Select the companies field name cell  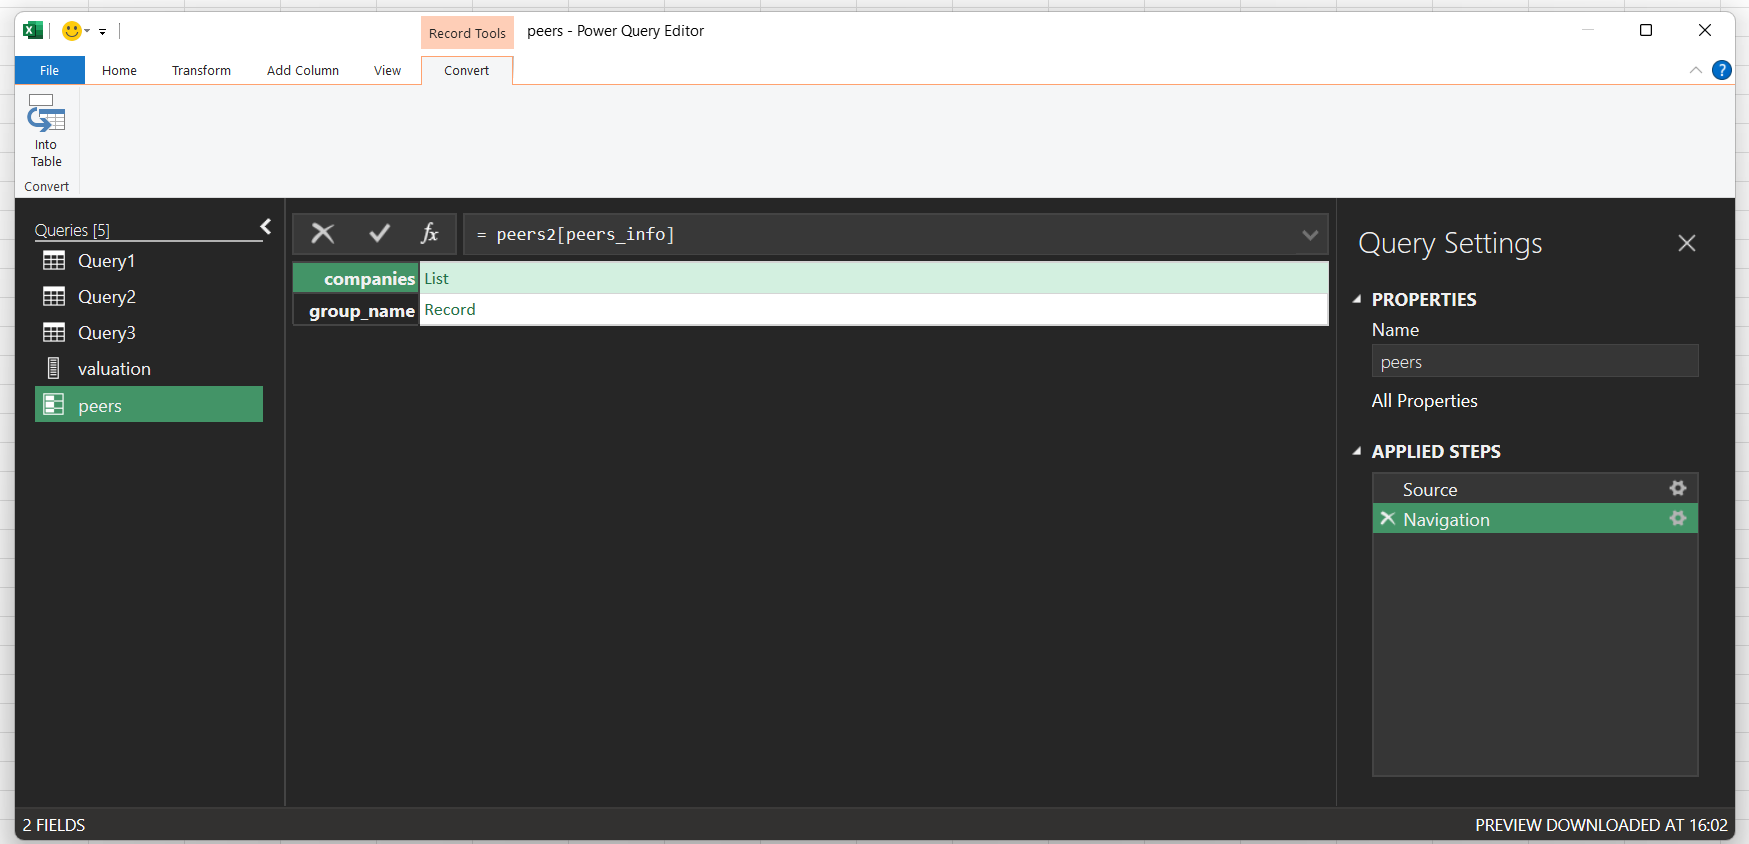click(356, 278)
